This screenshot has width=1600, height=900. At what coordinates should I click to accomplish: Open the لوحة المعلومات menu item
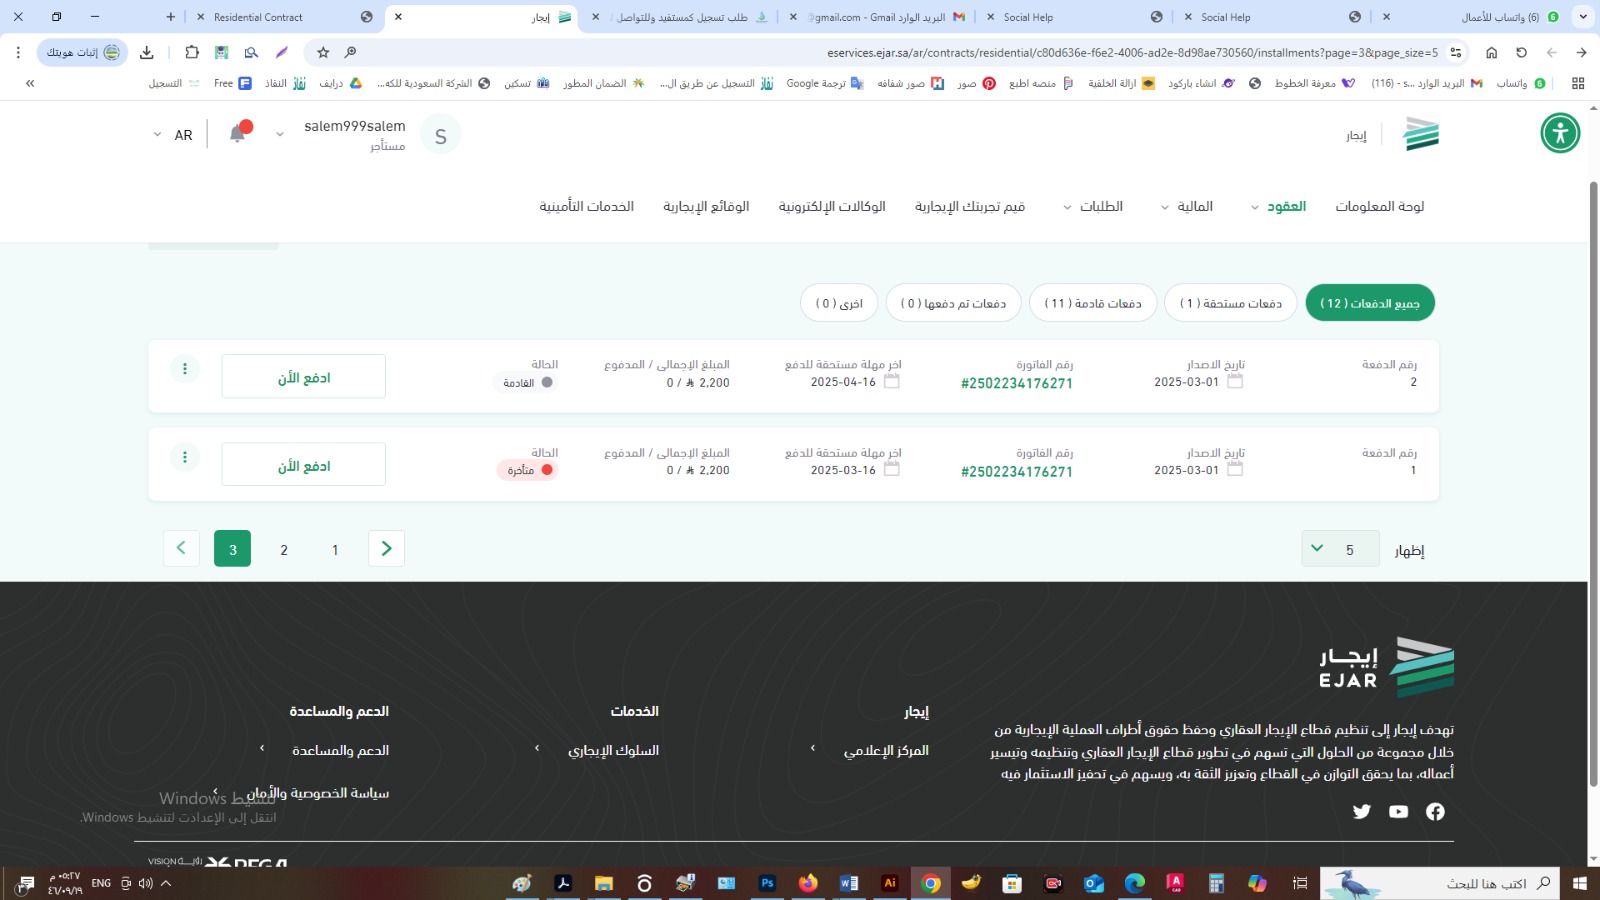(x=1379, y=206)
